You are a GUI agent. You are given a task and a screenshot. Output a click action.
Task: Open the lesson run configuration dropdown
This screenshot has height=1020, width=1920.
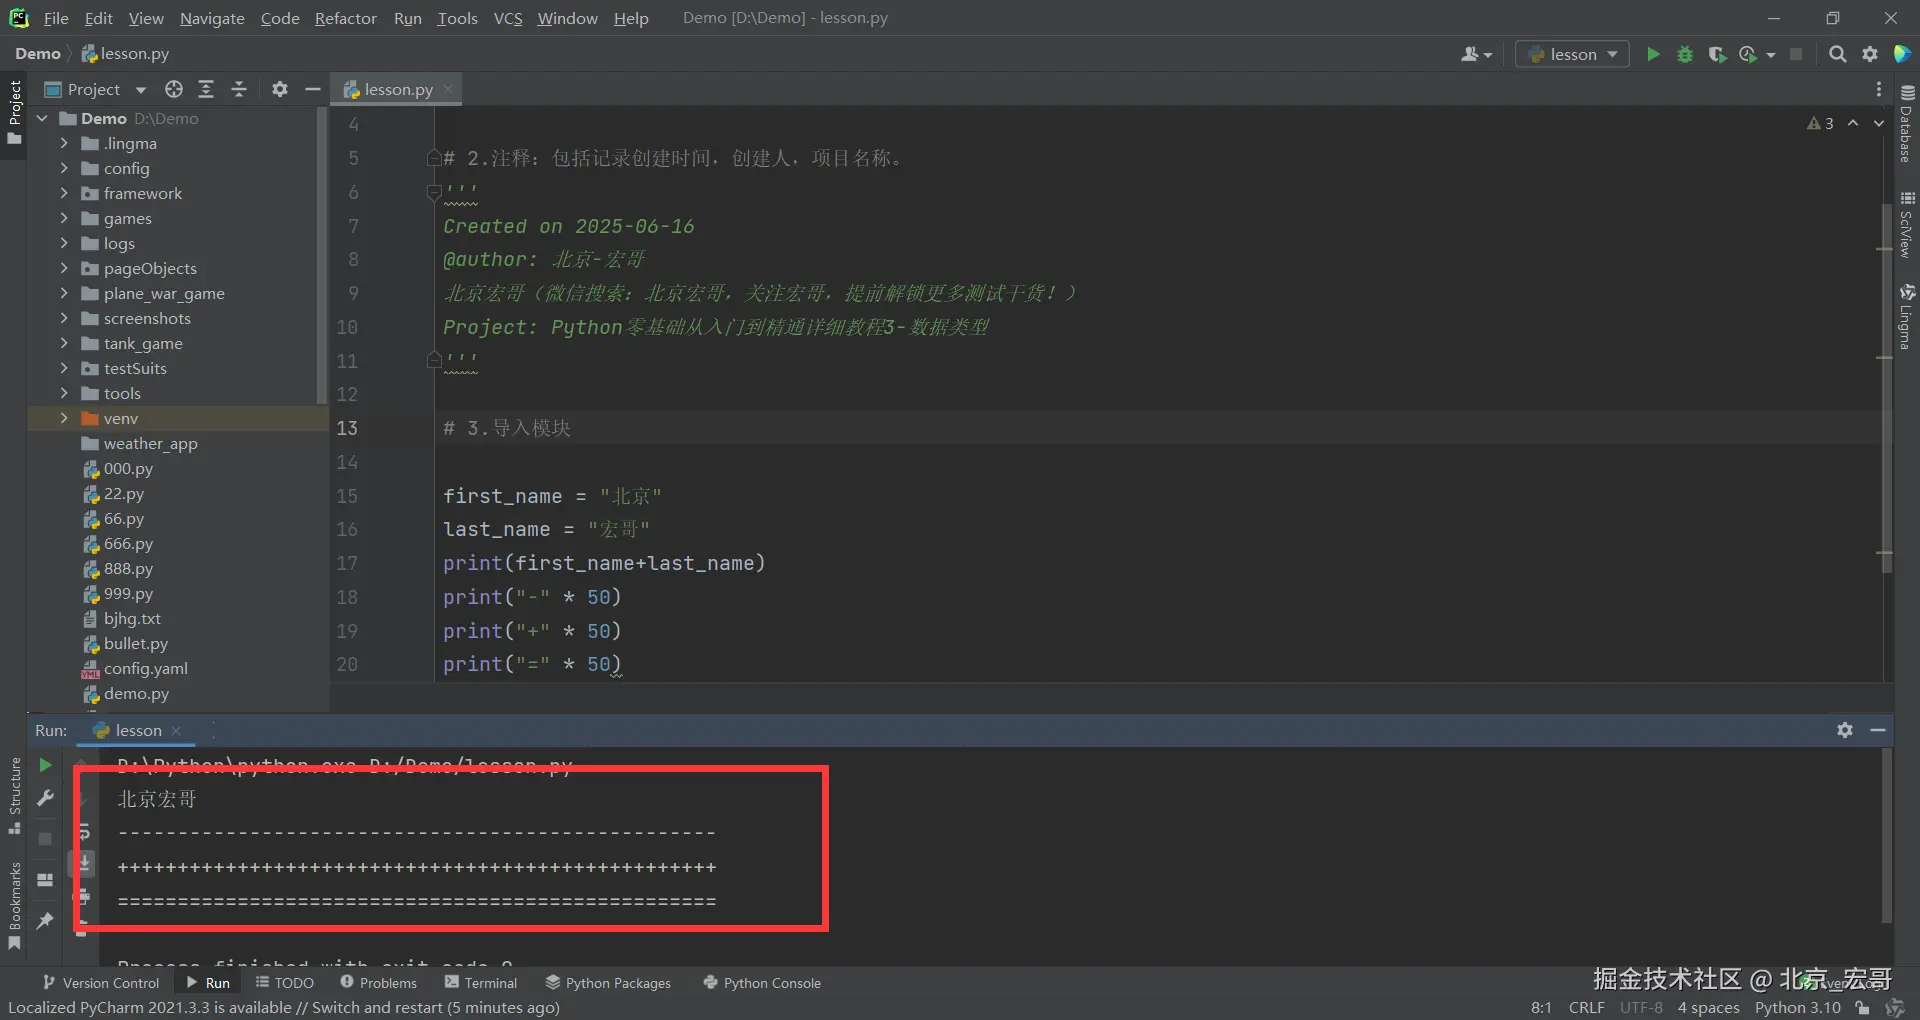tap(1572, 54)
